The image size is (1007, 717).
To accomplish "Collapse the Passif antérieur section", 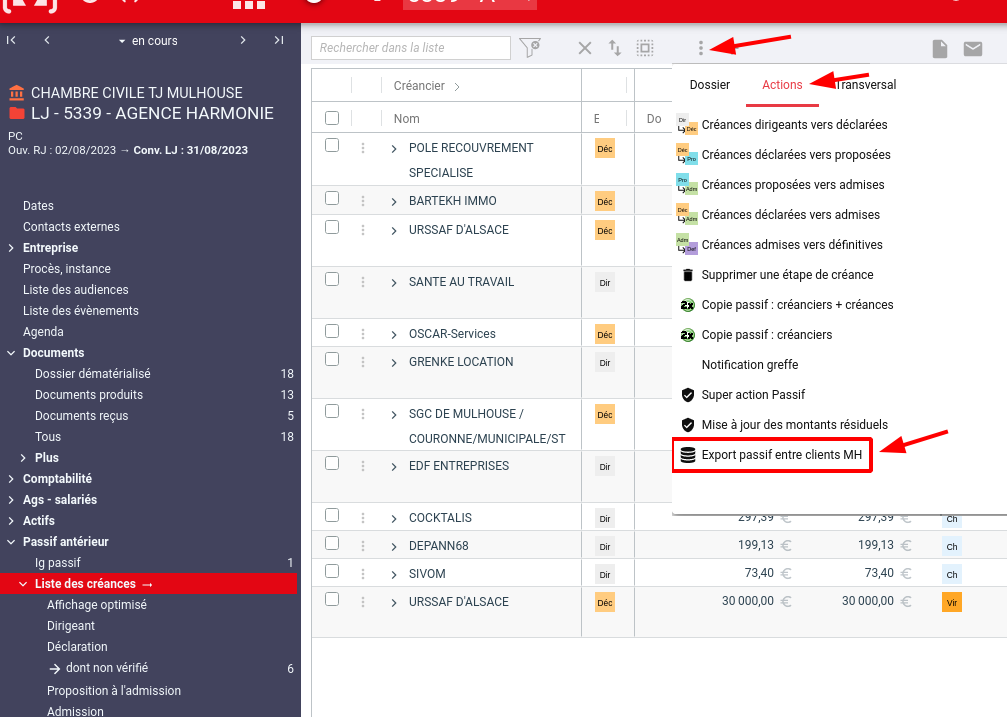I will (11, 542).
